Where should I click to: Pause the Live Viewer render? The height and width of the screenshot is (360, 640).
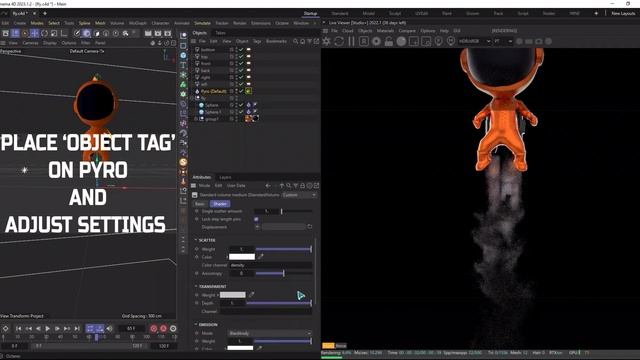pyautogui.click(x=351, y=41)
